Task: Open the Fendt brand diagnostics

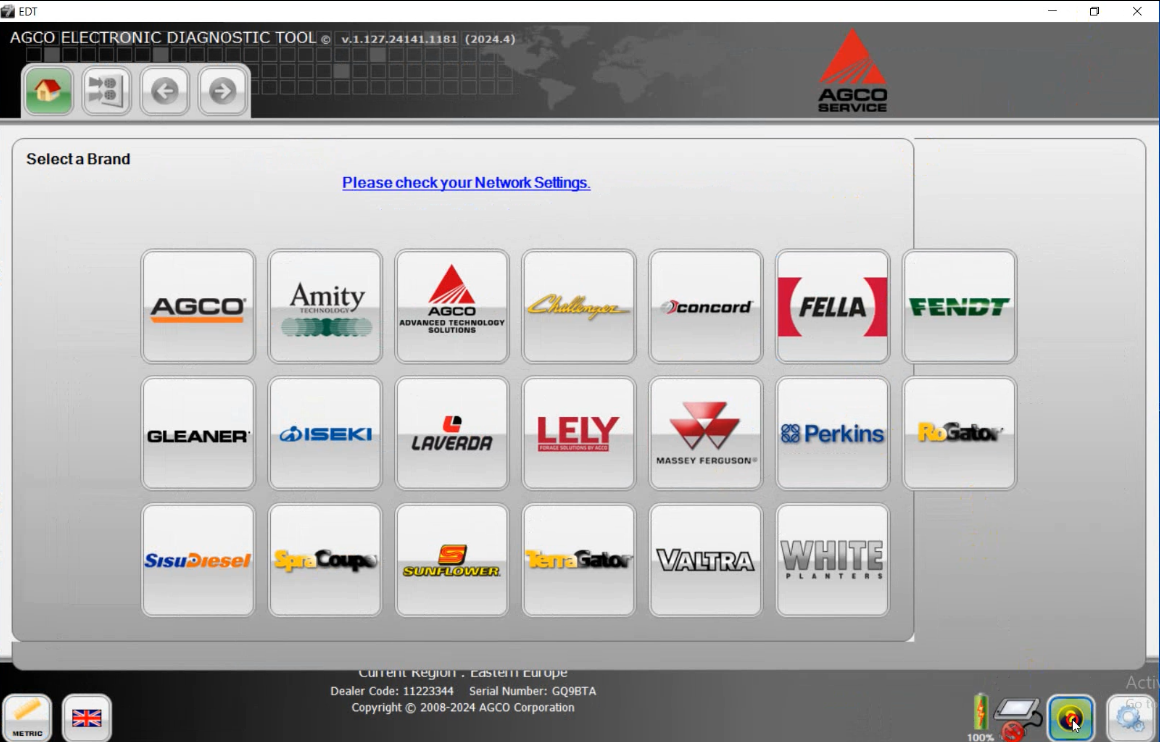Action: tap(959, 306)
